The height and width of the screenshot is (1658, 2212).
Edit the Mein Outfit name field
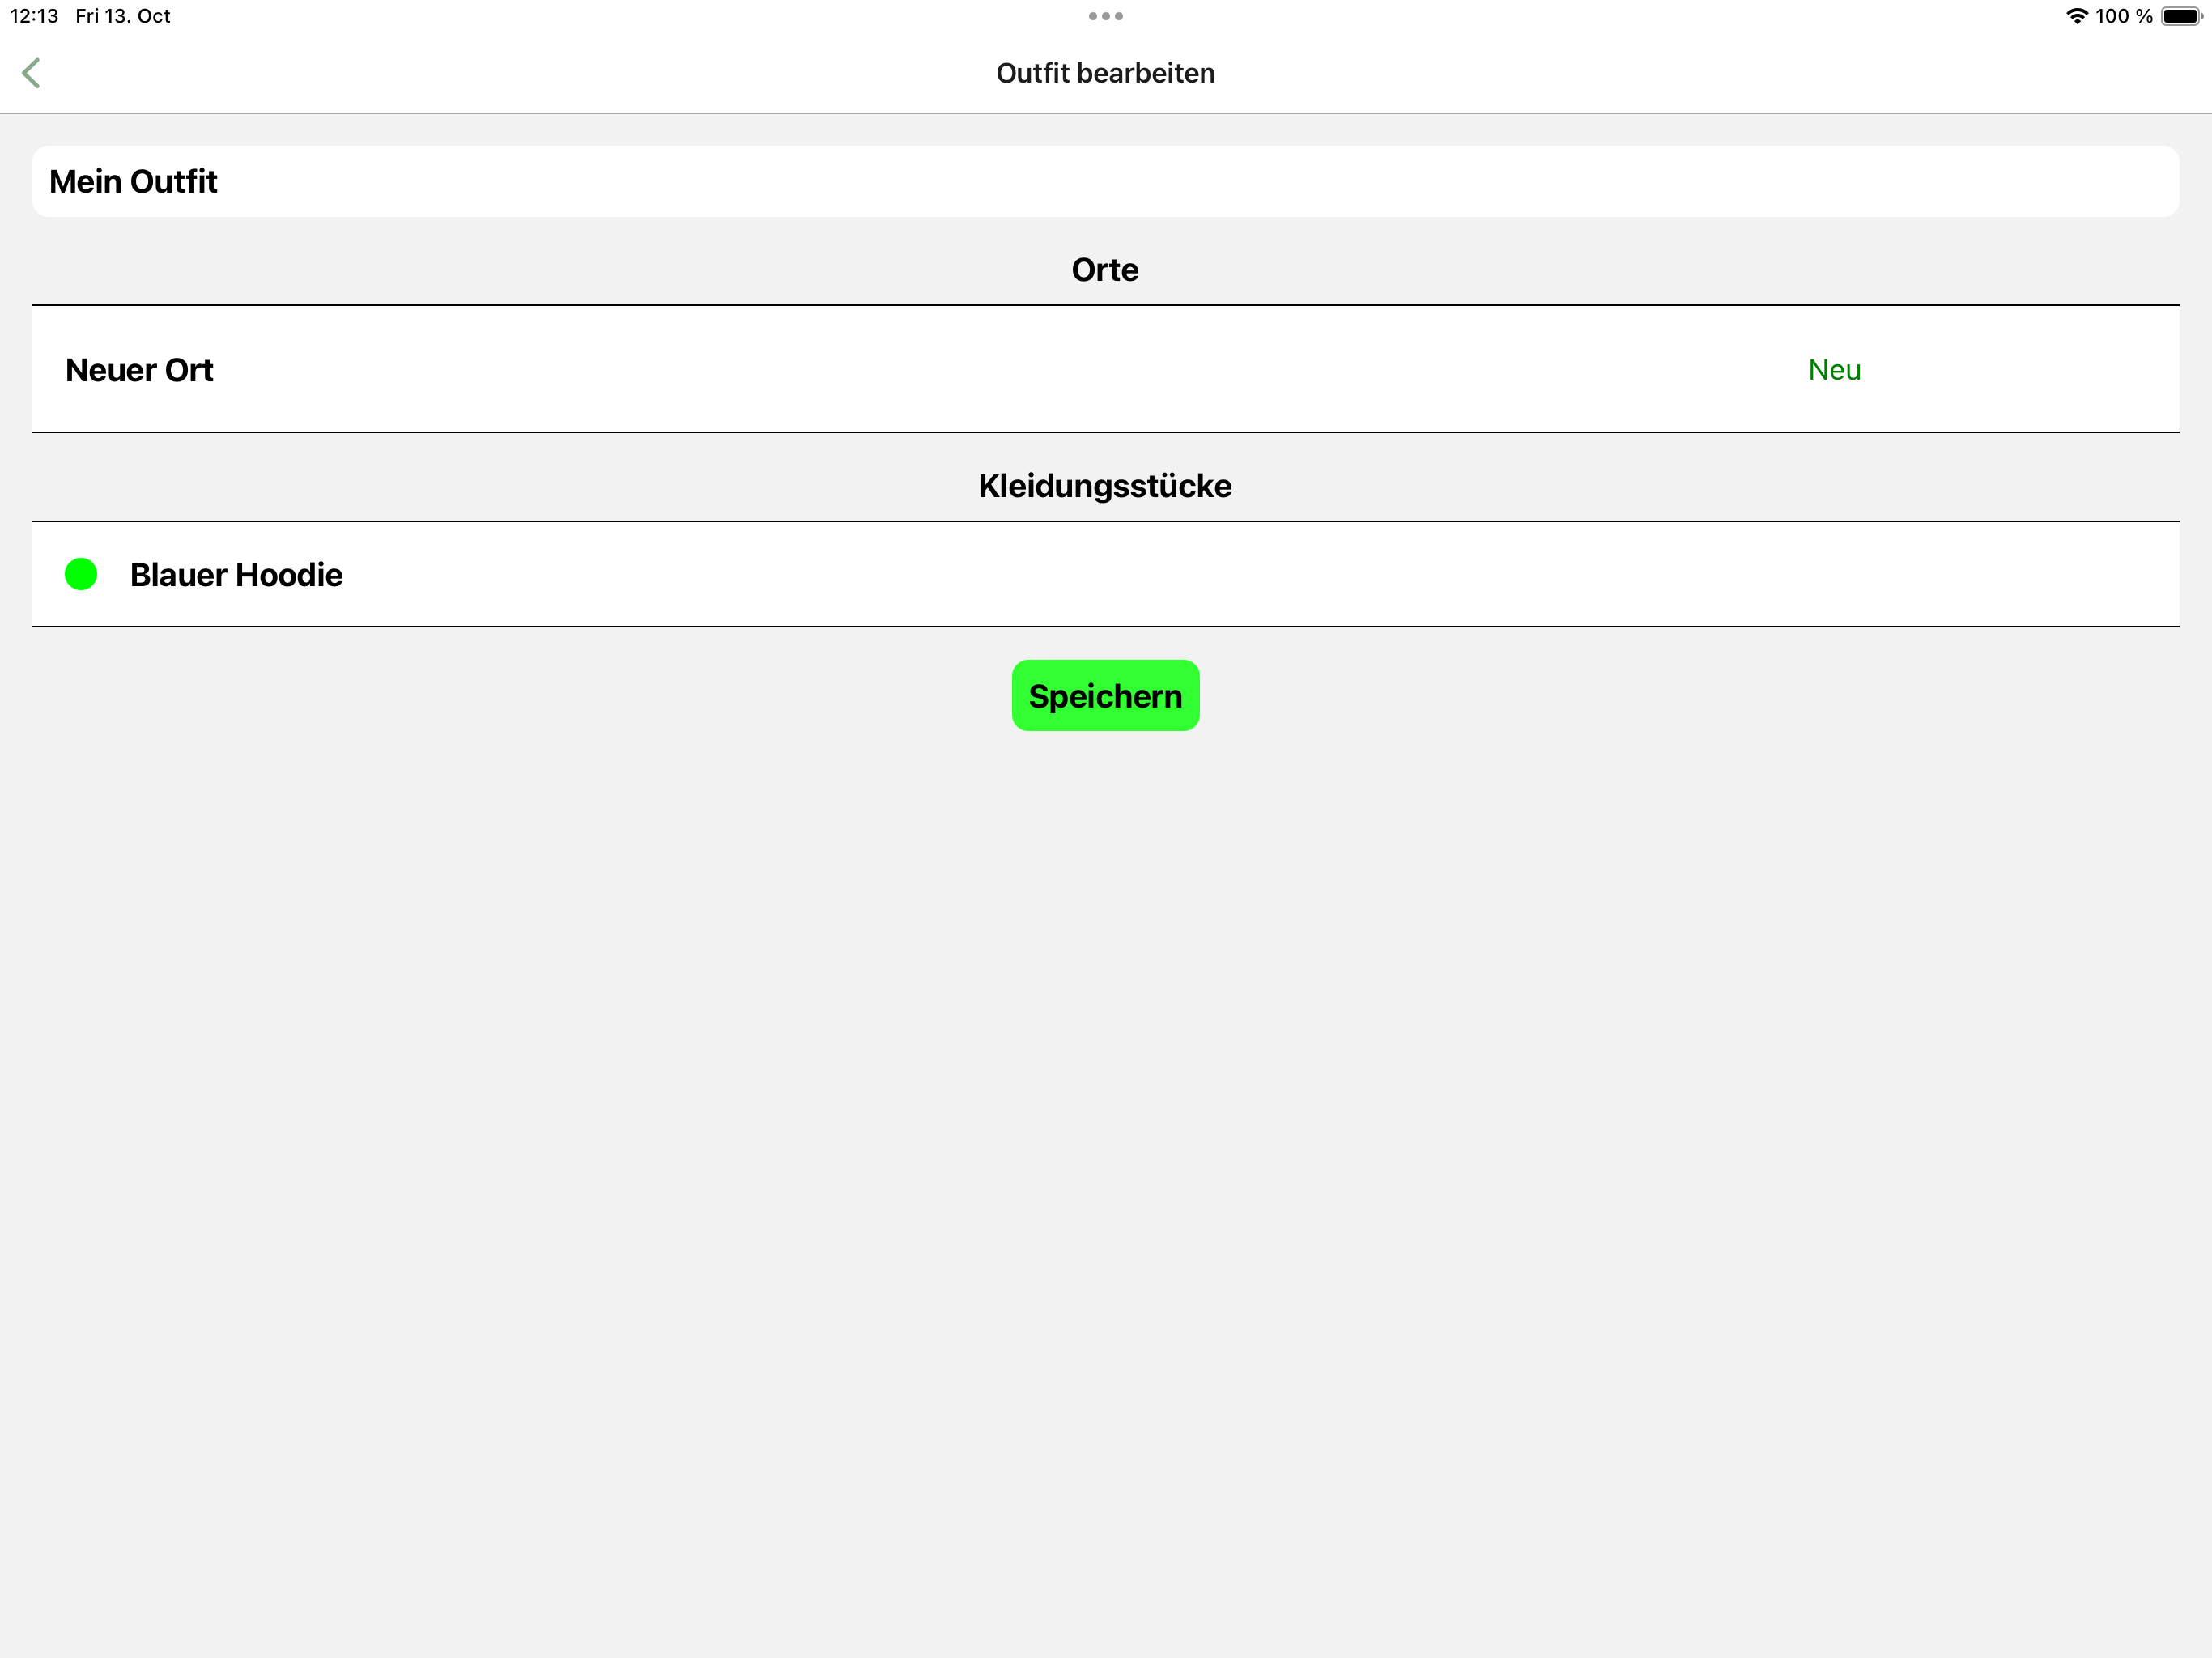1105,181
